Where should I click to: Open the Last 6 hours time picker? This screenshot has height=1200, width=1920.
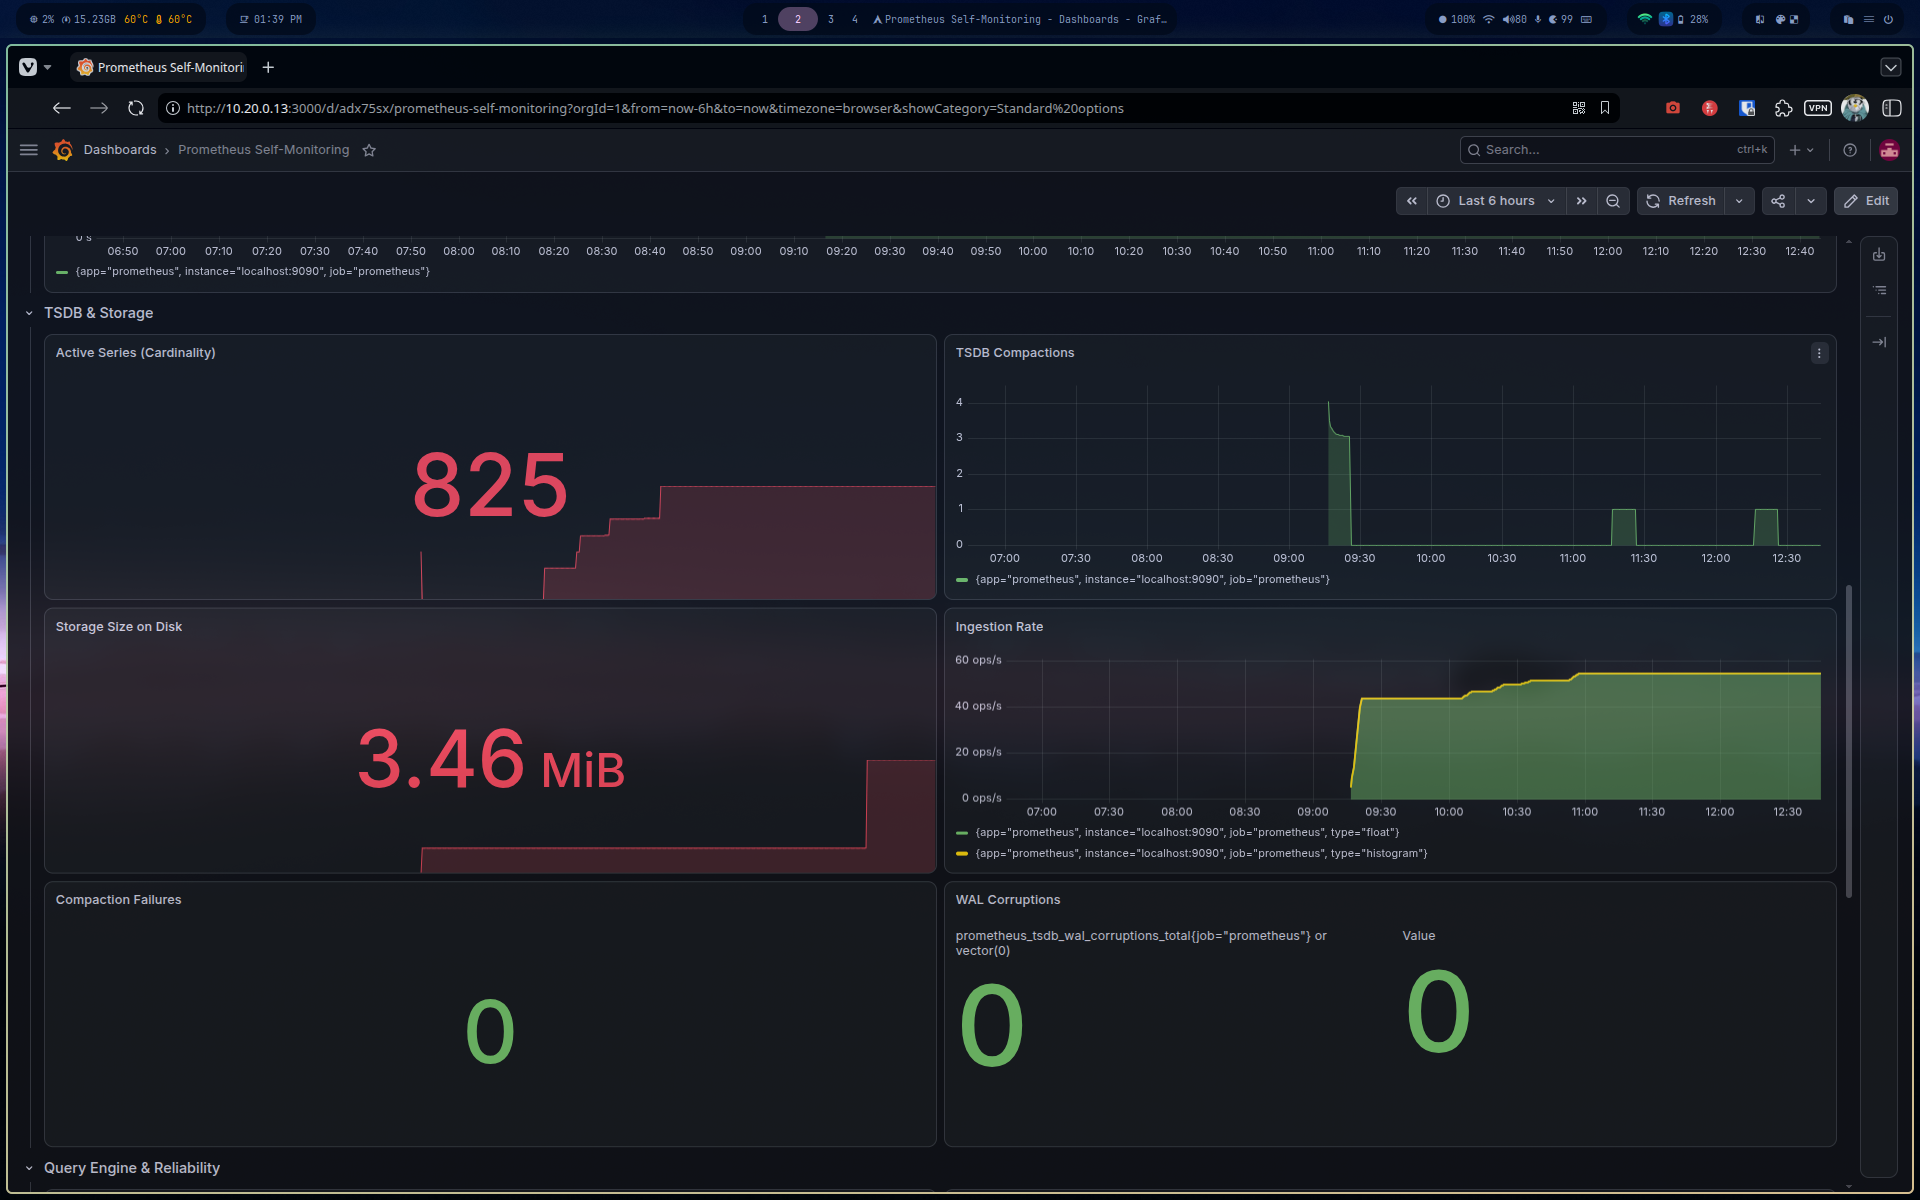(x=1496, y=201)
